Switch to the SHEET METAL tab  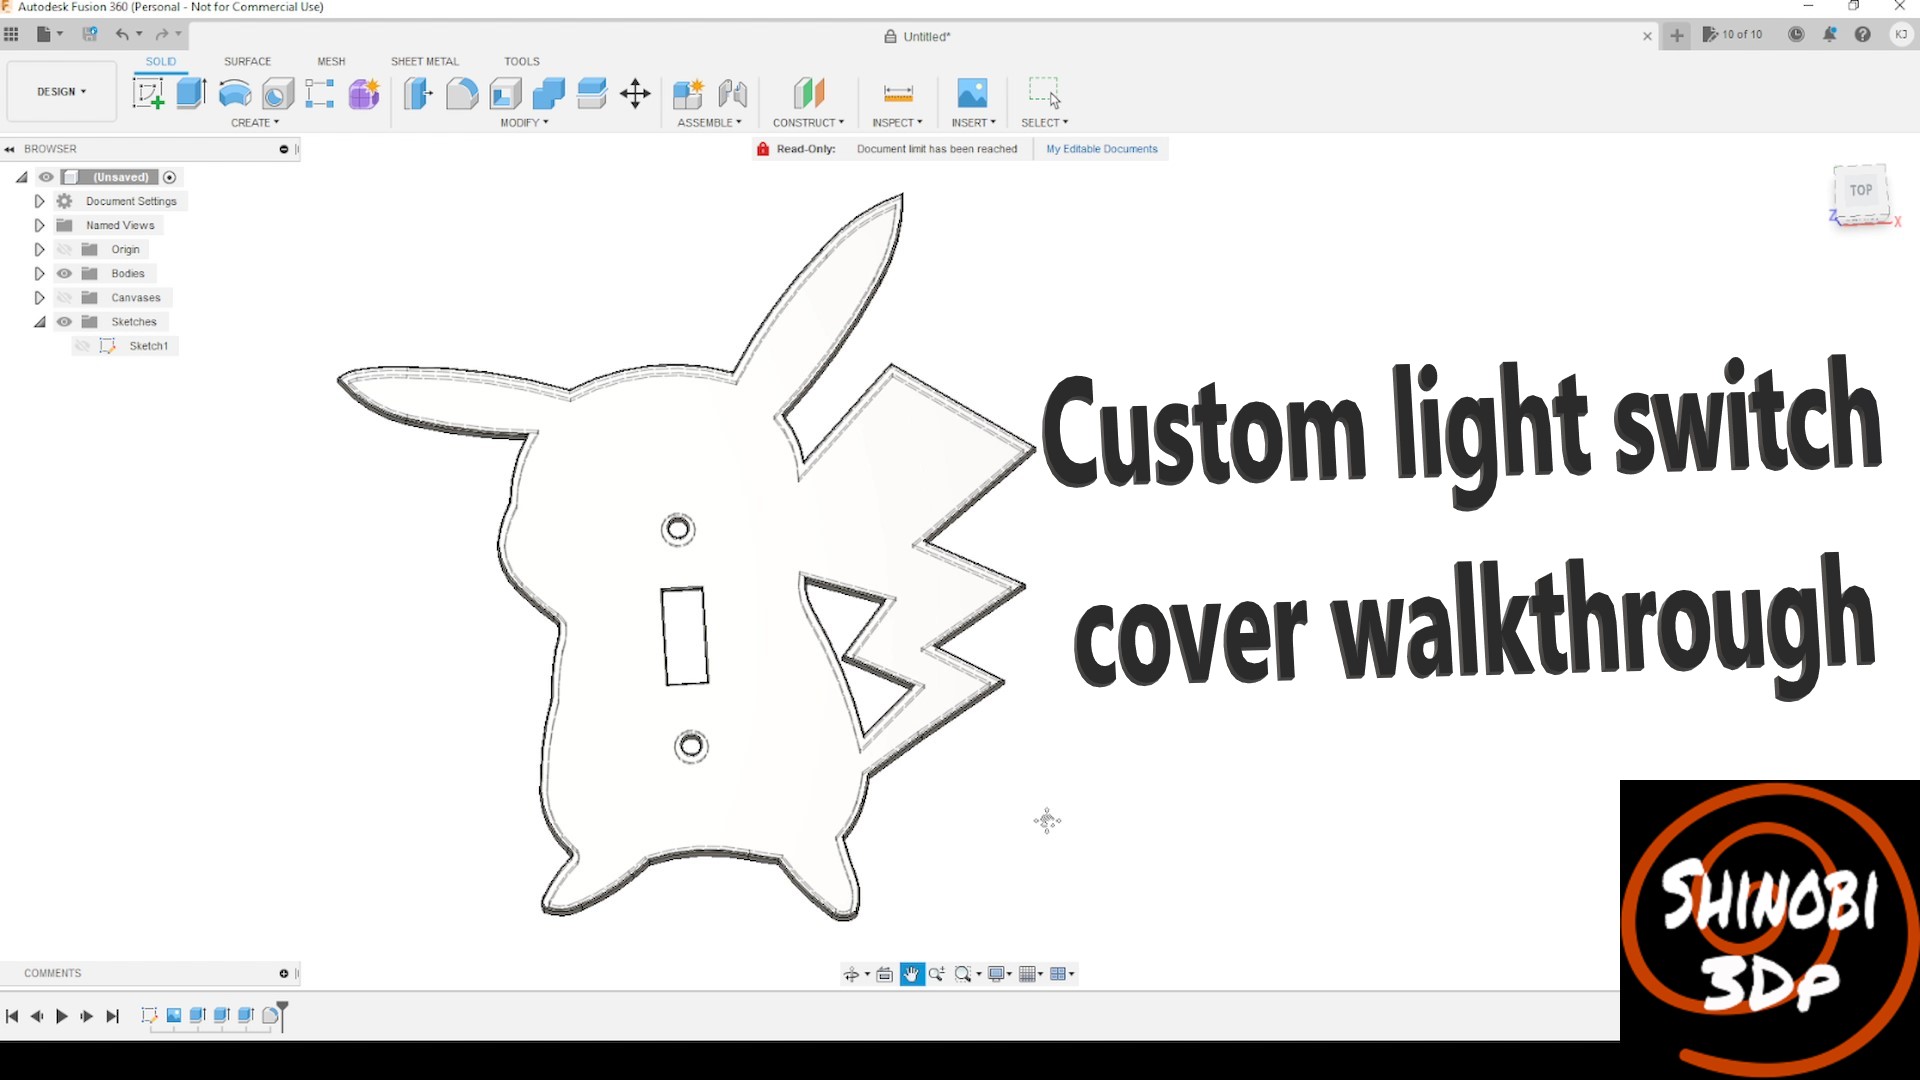[424, 61]
